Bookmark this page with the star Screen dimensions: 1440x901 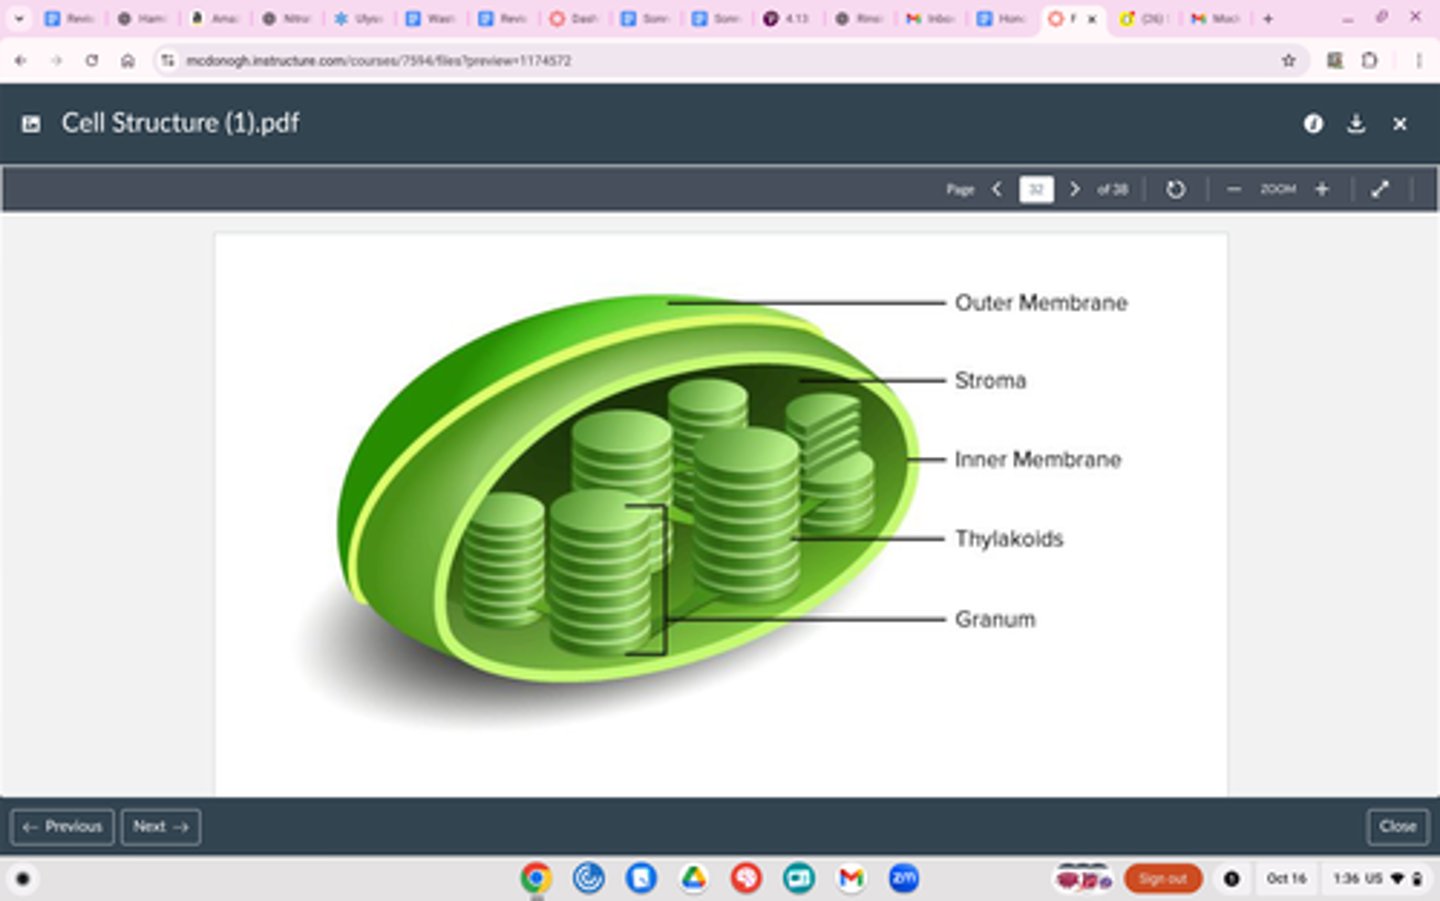[x=1289, y=61]
